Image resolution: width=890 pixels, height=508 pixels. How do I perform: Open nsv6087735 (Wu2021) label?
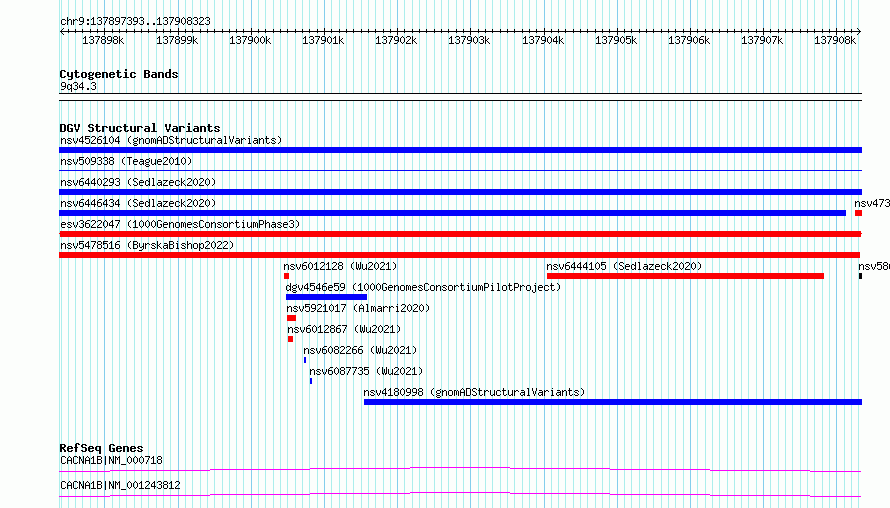click(x=366, y=371)
